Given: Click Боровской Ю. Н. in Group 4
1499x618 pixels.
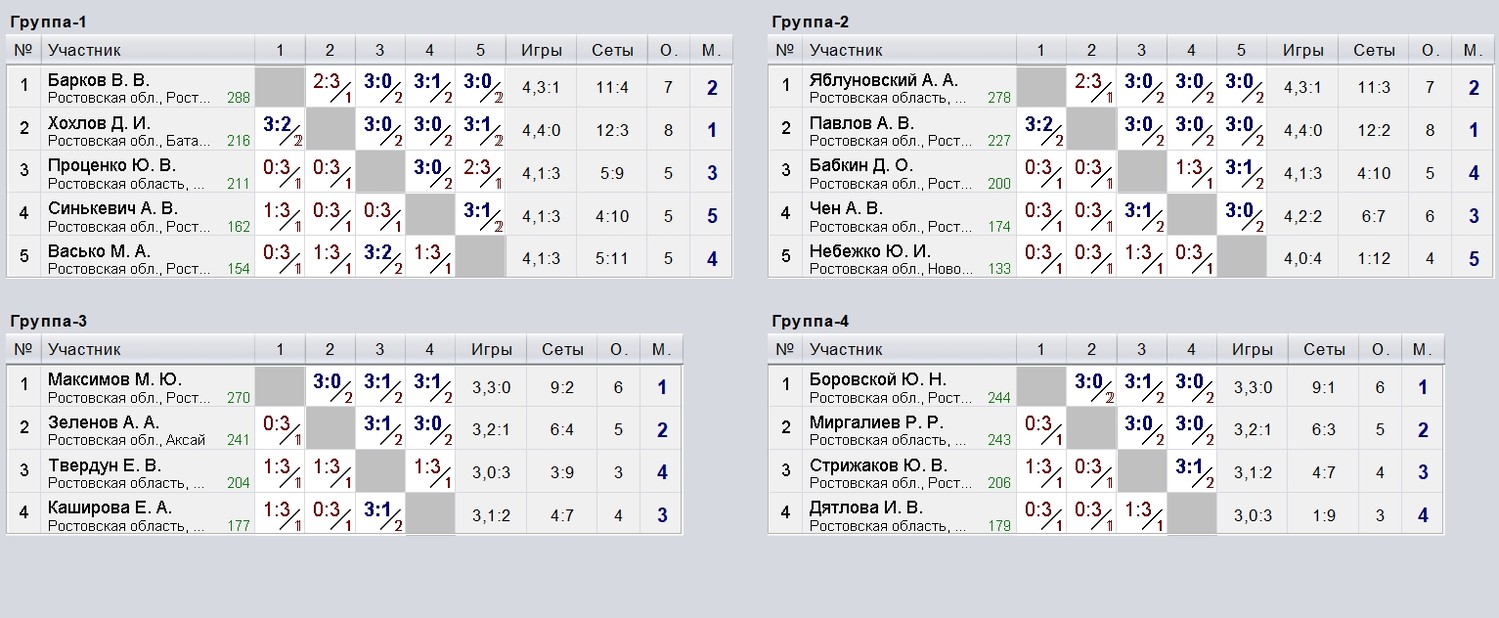Looking at the screenshot, I should click(x=878, y=380).
